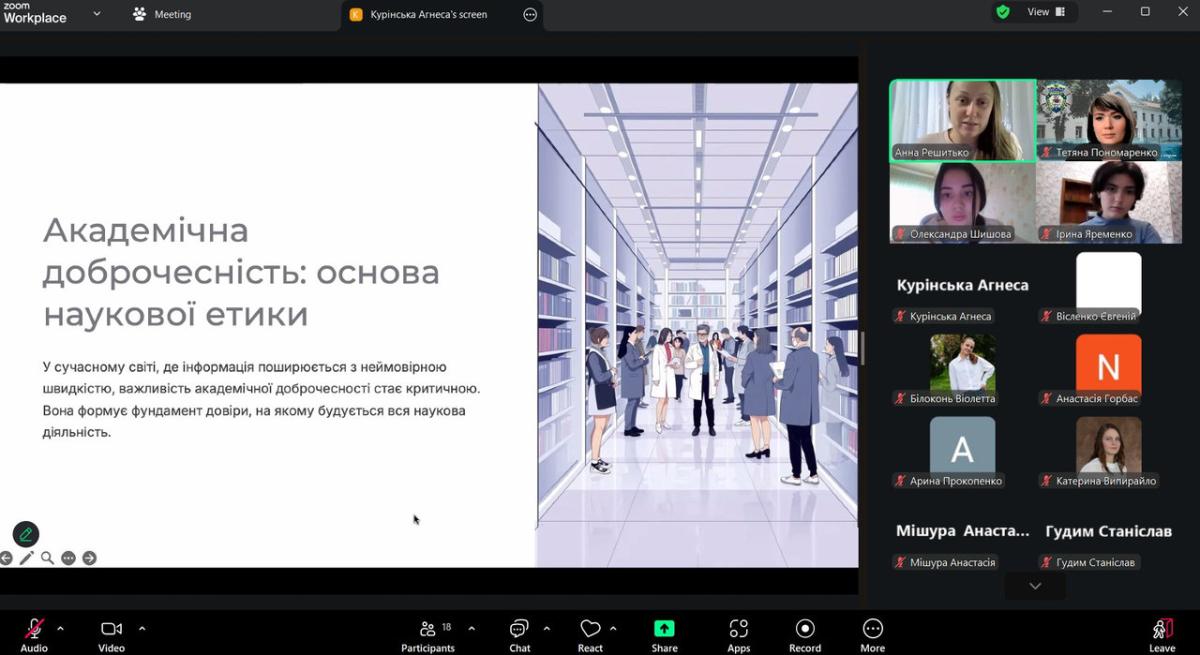1200x655 pixels.
Task: Click muted mic icon beside small Гудим Станіслав label
Action: coord(1048,563)
